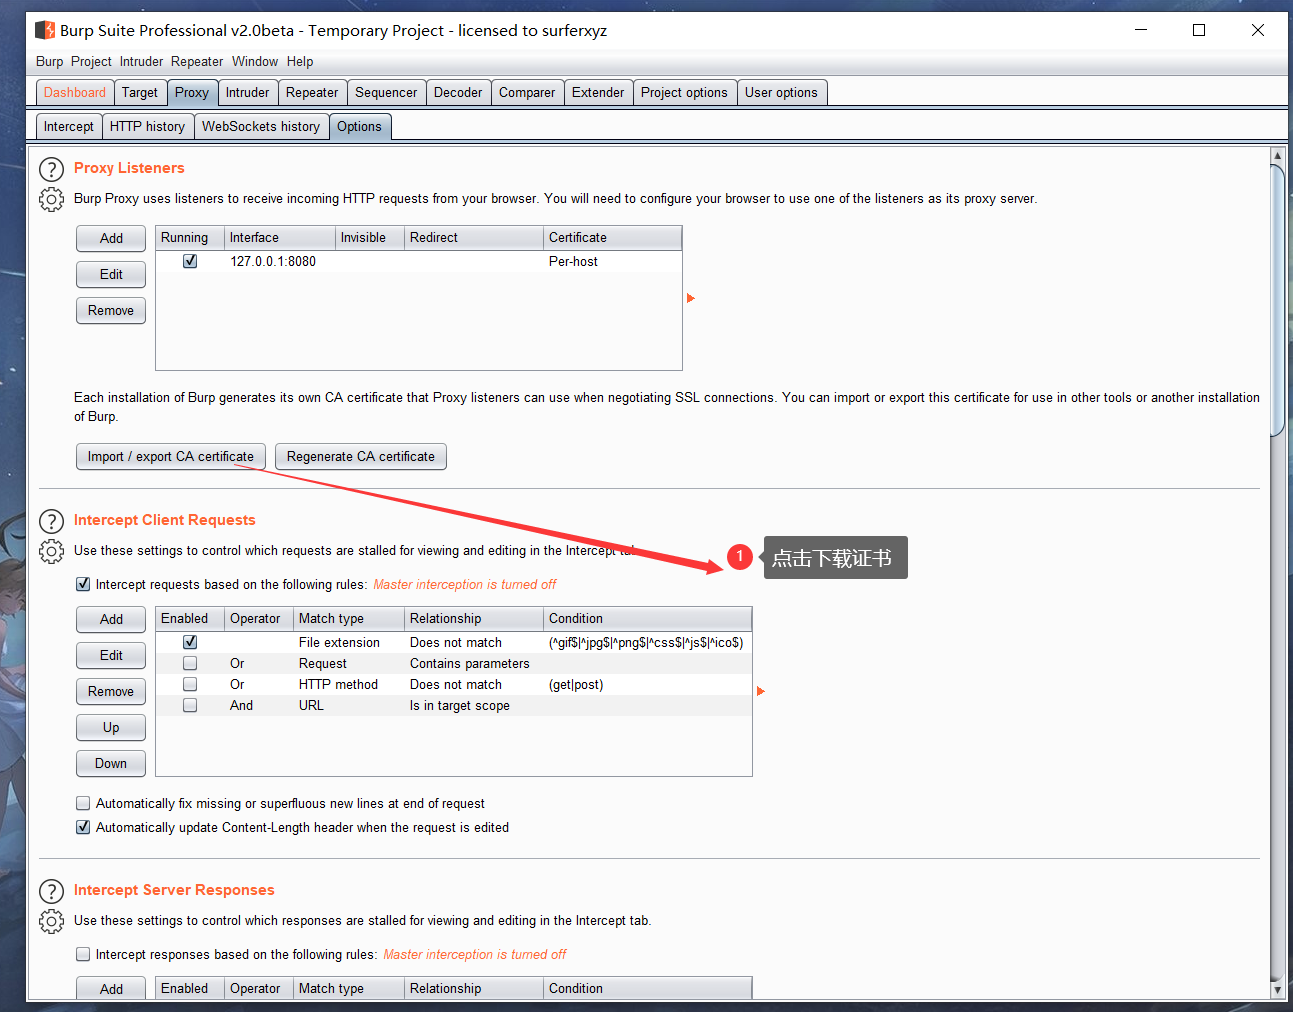The width and height of the screenshot is (1293, 1012).
Task: Expand the client request rules table arrow
Action: [x=760, y=691]
